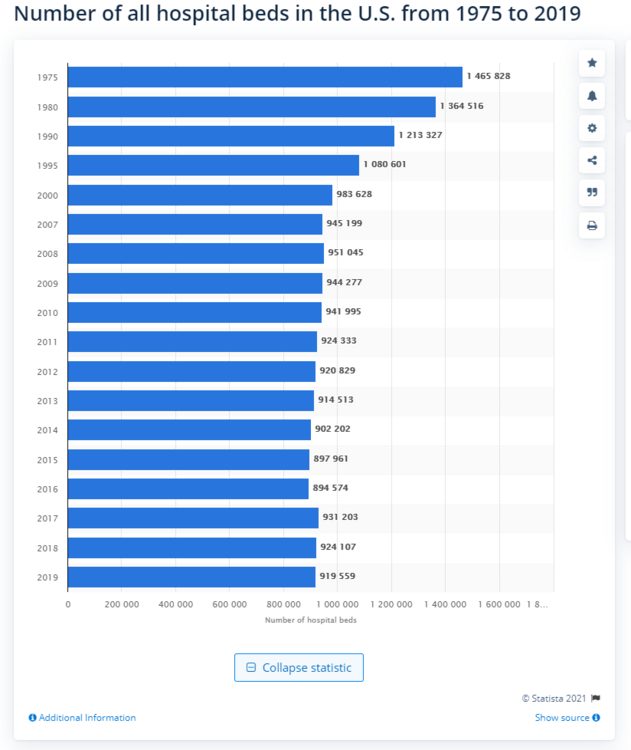Click the share icon

pyautogui.click(x=592, y=160)
